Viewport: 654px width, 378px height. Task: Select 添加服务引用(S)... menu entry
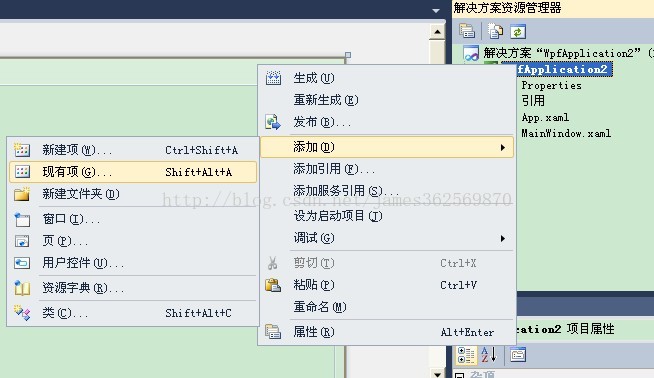click(387, 191)
